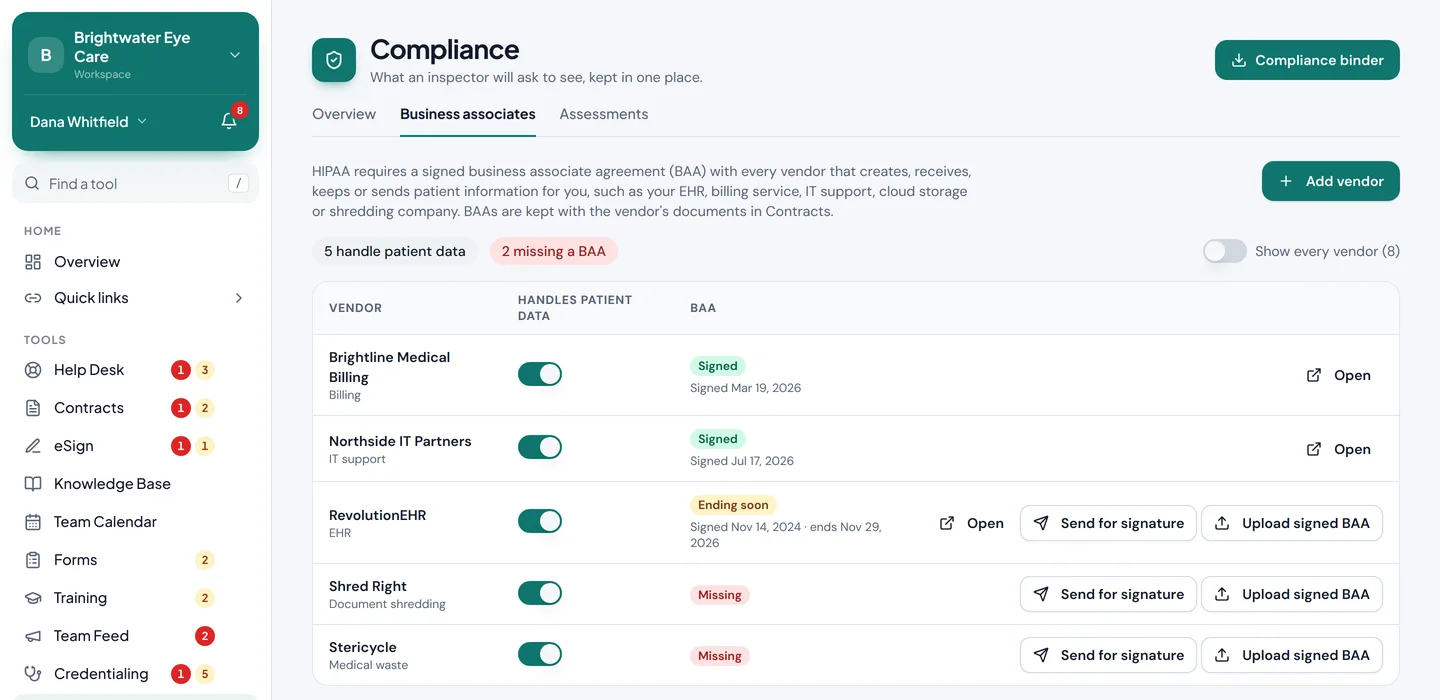This screenshot has height=700, width=1440.
Task: Click the Credentialing stethoscope icon
Action: (x=33, y=674)
